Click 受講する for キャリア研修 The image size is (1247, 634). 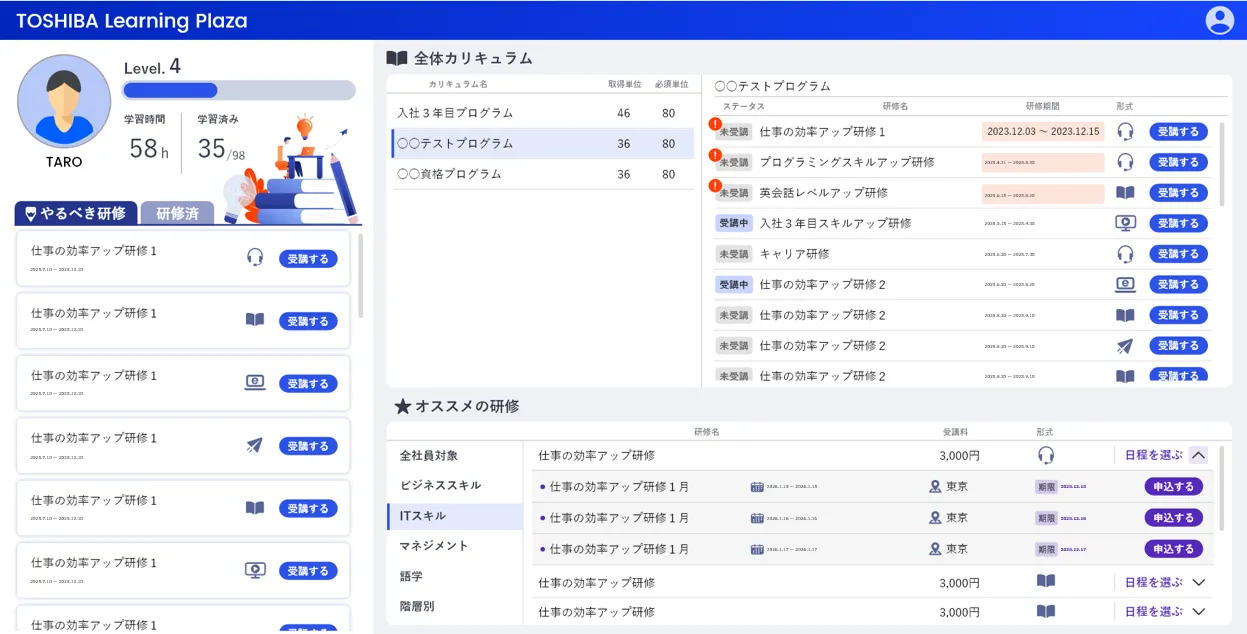click(1178, 254)
